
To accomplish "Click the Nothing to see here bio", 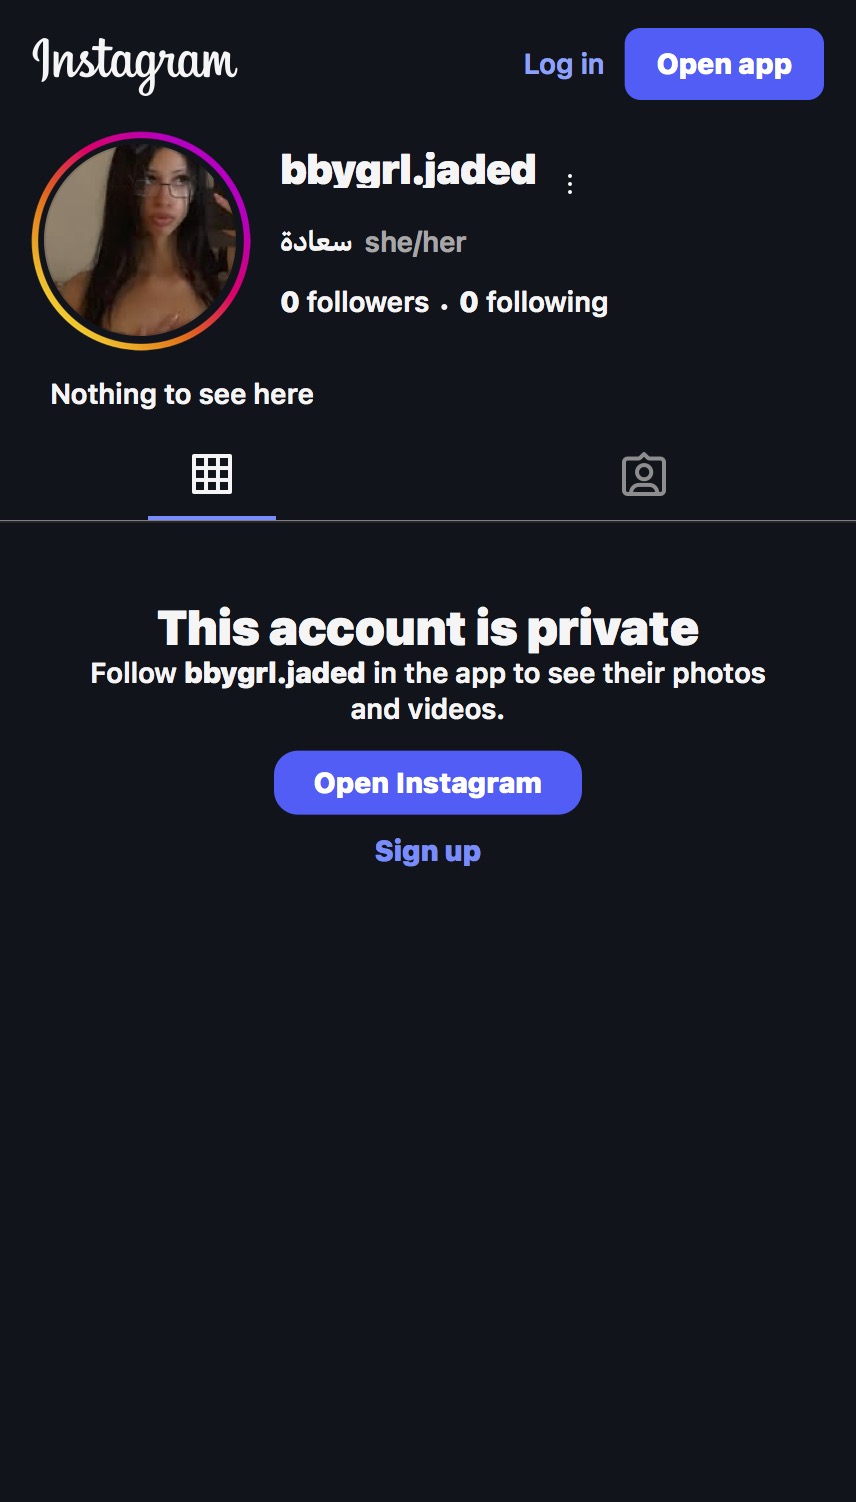I will point(182,394).
